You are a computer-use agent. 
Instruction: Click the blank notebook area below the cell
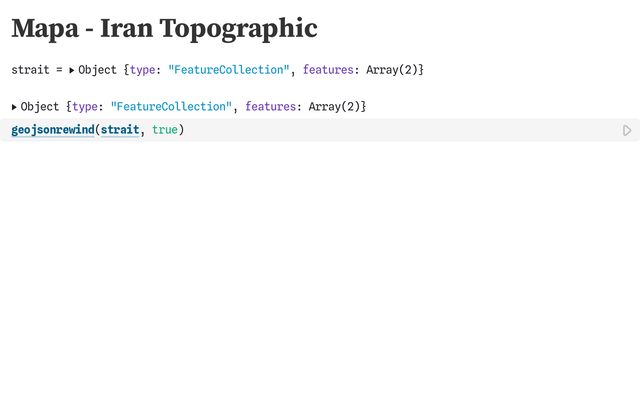(320, 270)
